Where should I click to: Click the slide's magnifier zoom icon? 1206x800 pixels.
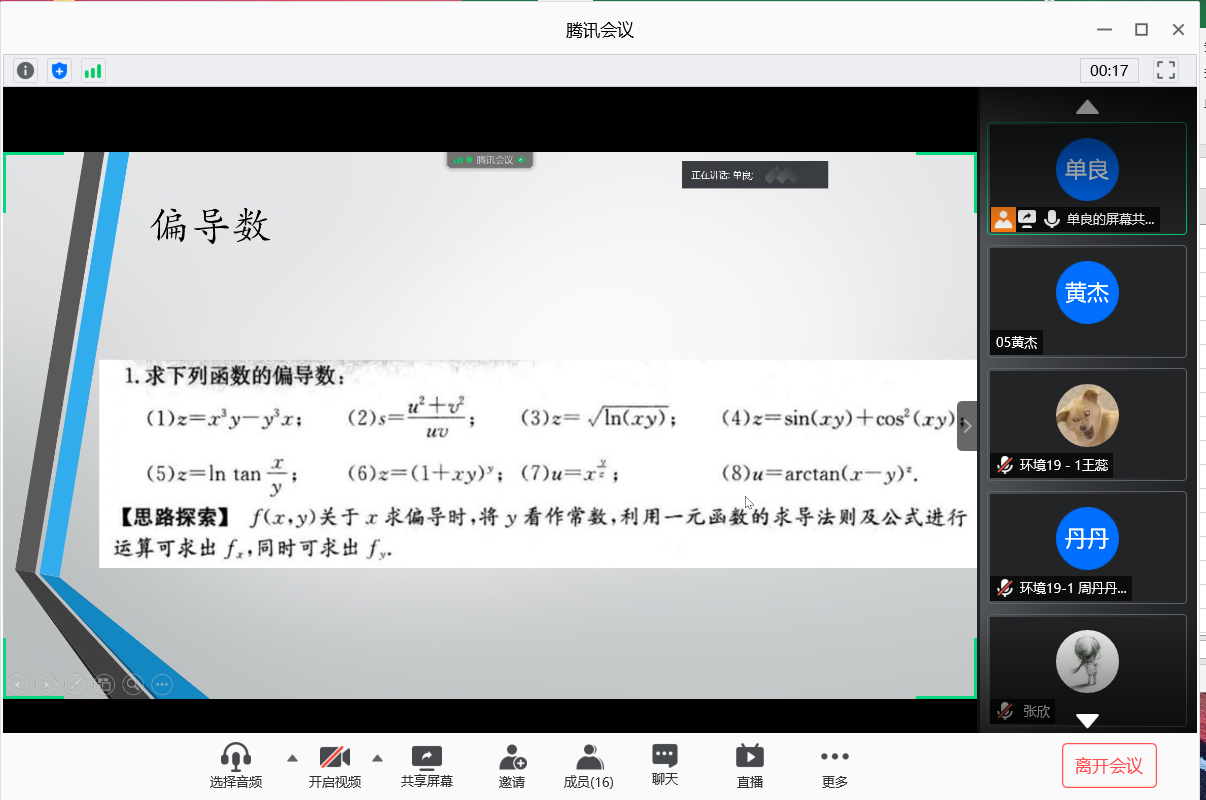[x=132, y=684]
